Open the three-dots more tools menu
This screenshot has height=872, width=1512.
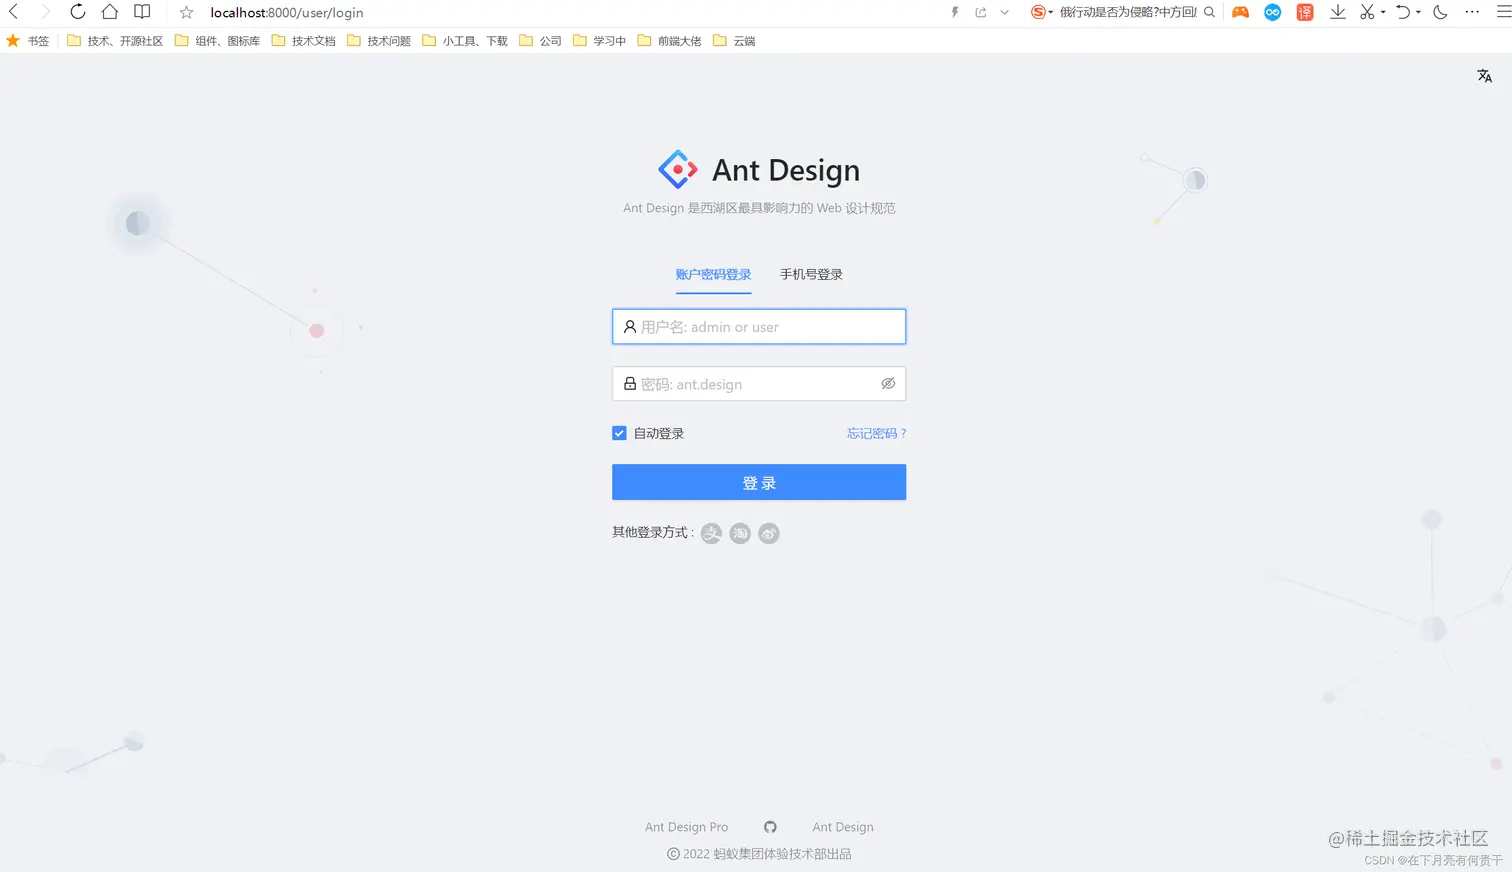click(x=1472, y=12)
